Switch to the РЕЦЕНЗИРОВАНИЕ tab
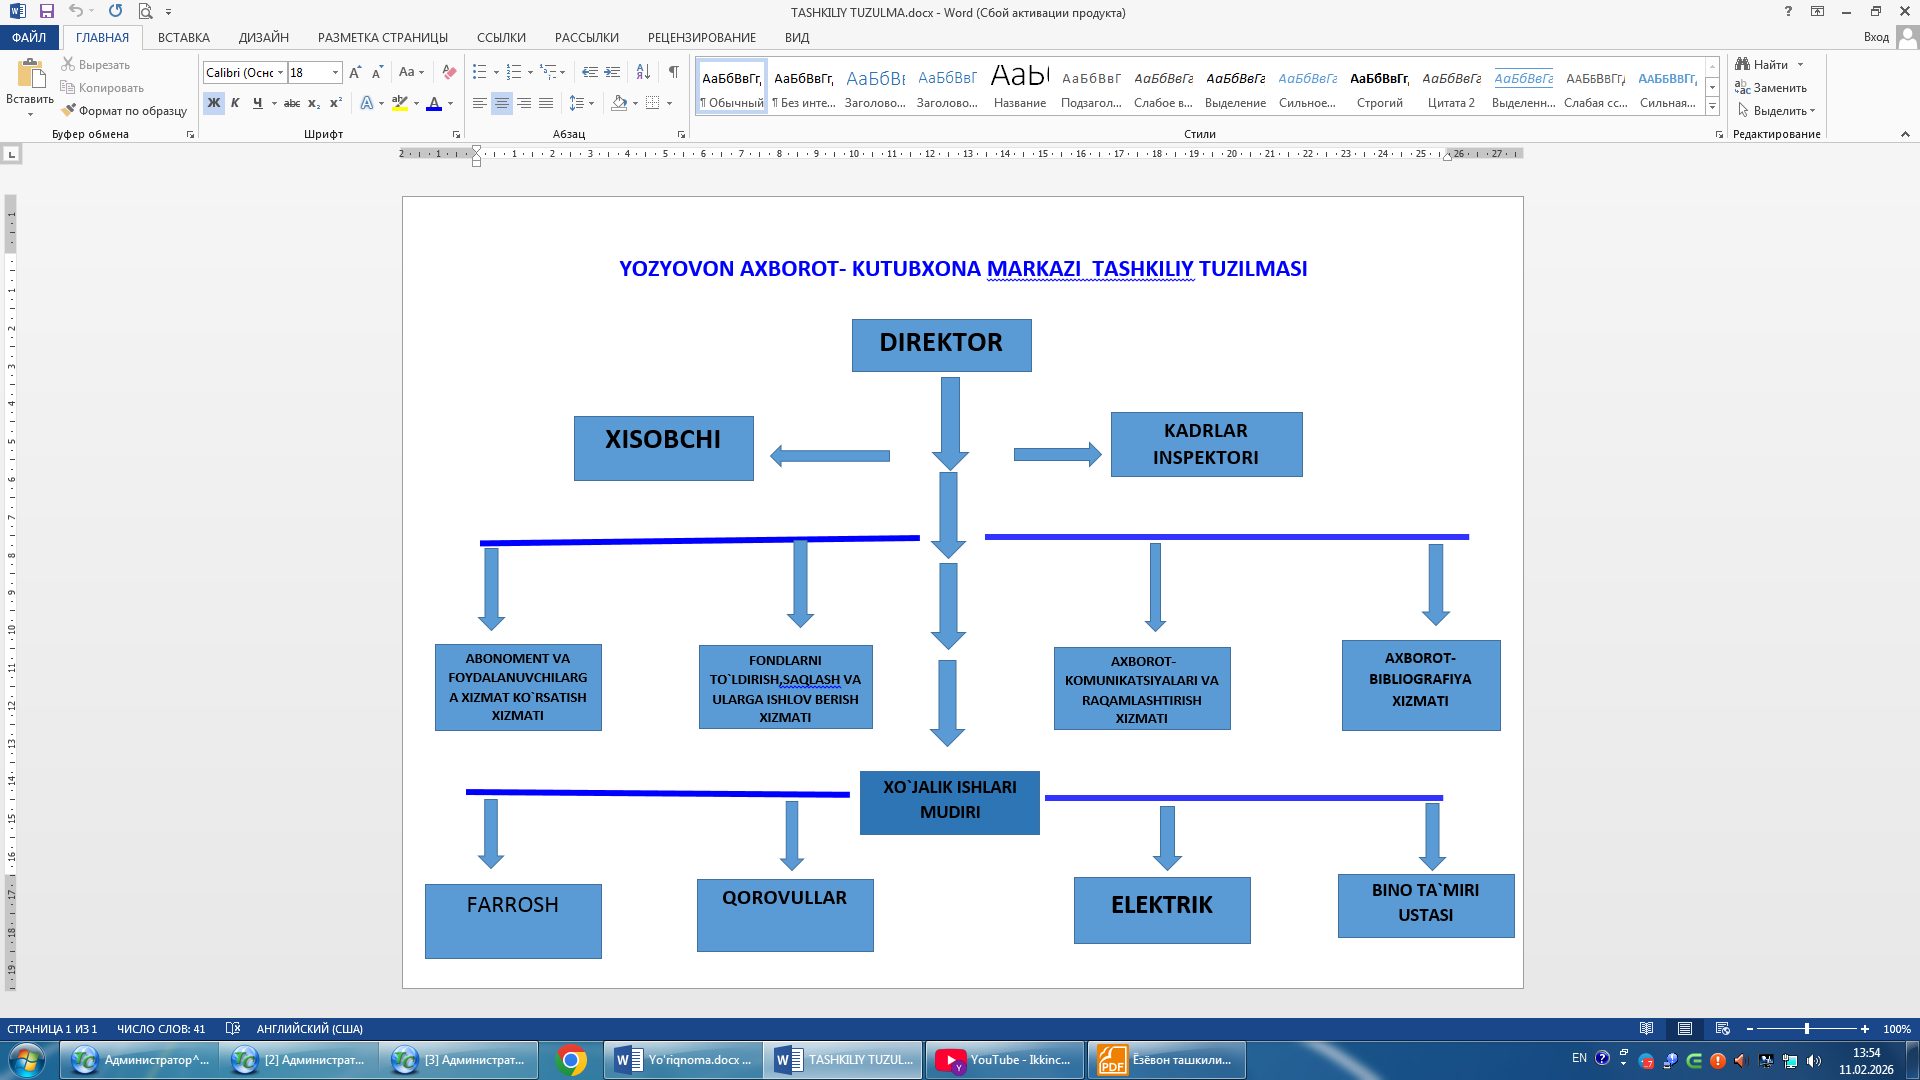 click(701, 37)
